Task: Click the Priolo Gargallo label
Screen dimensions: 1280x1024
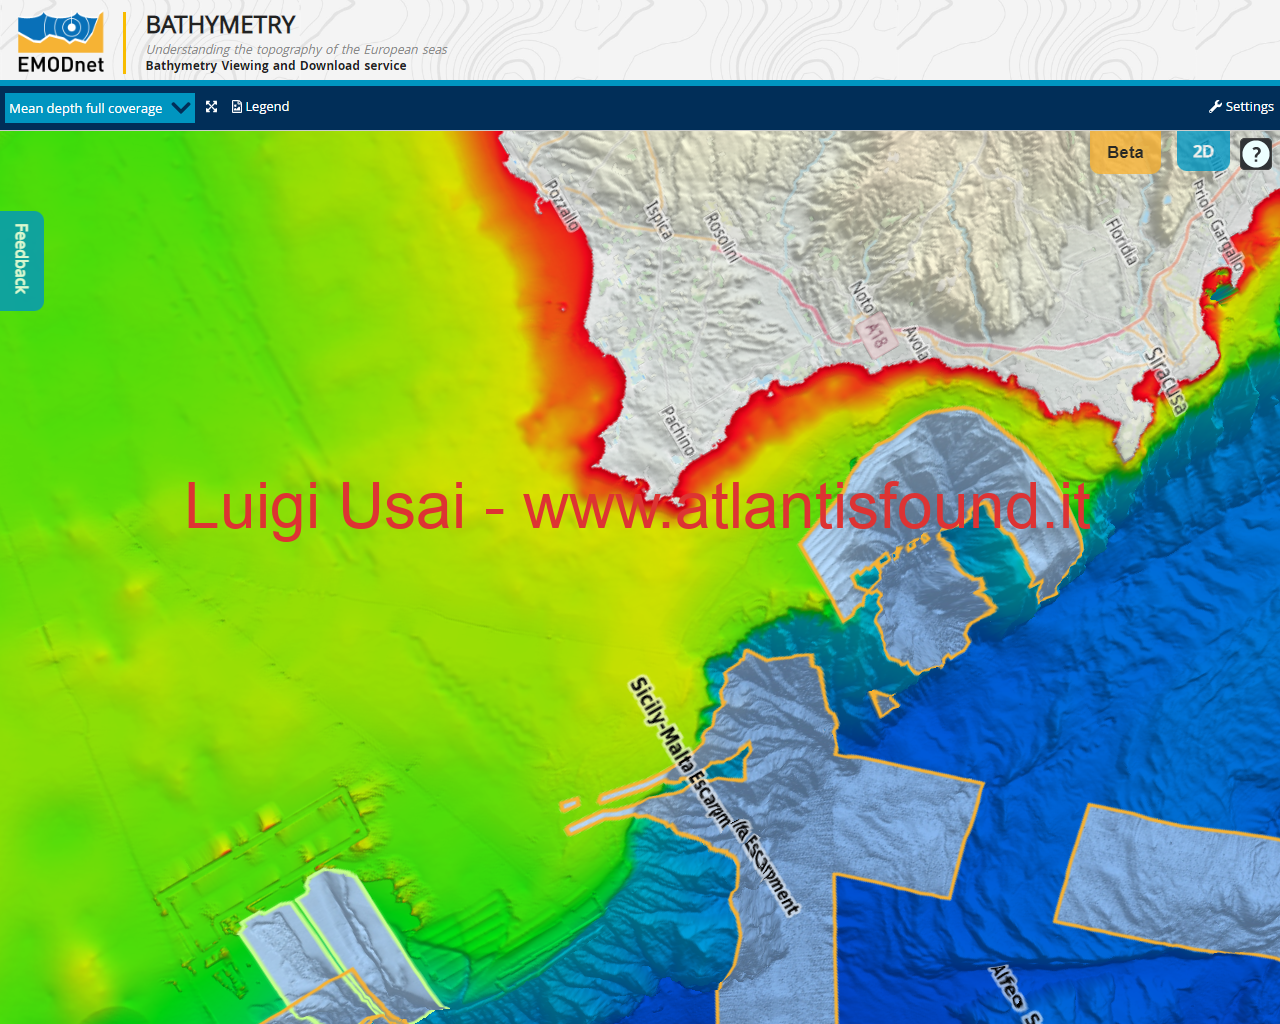Action: (x=1218, y=225)
